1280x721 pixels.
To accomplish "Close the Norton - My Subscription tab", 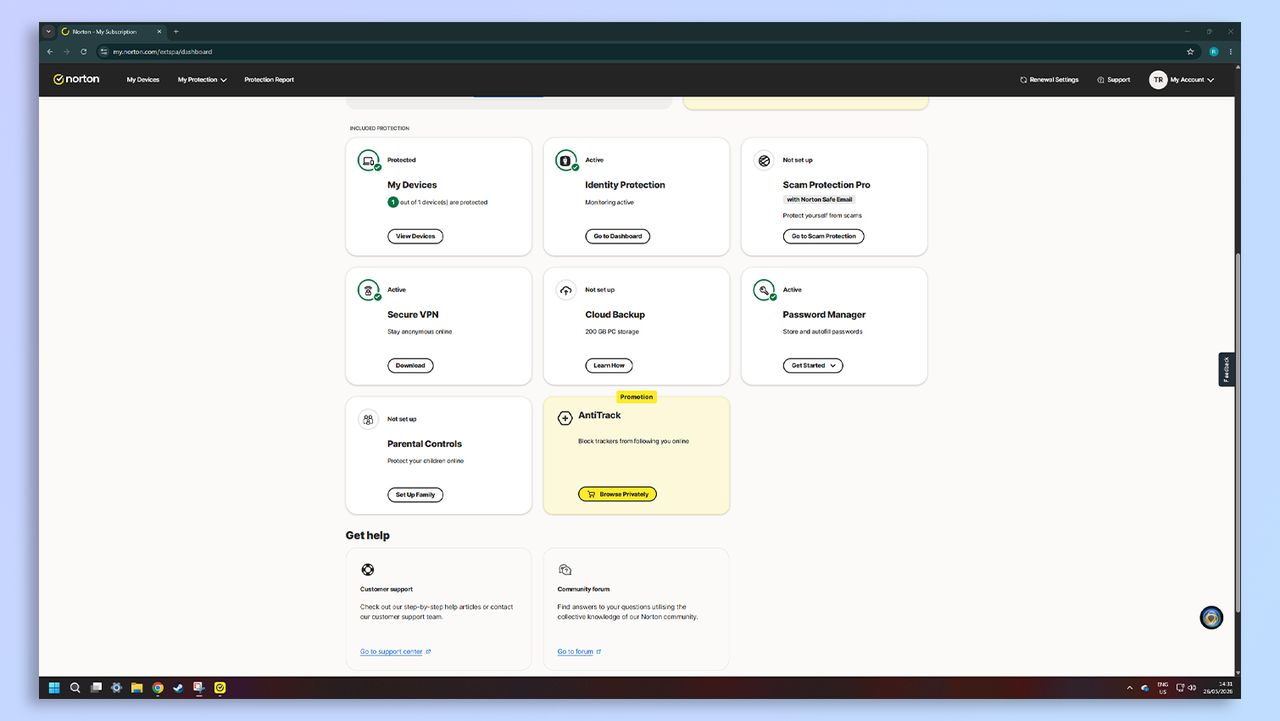I will point(158,31).
